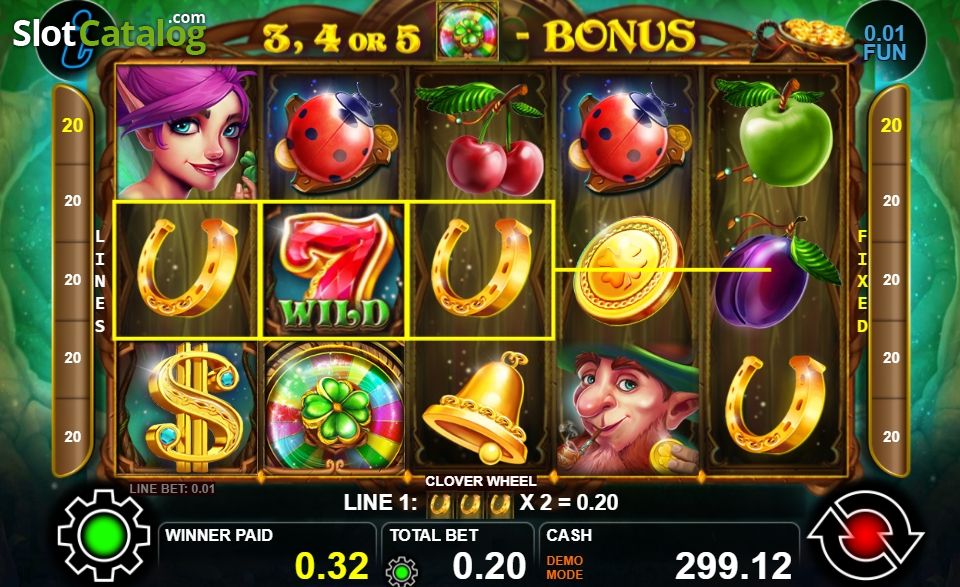This screenshot has width=960, height=587.
Task: Click the spin button with red center
Action: 864,534
